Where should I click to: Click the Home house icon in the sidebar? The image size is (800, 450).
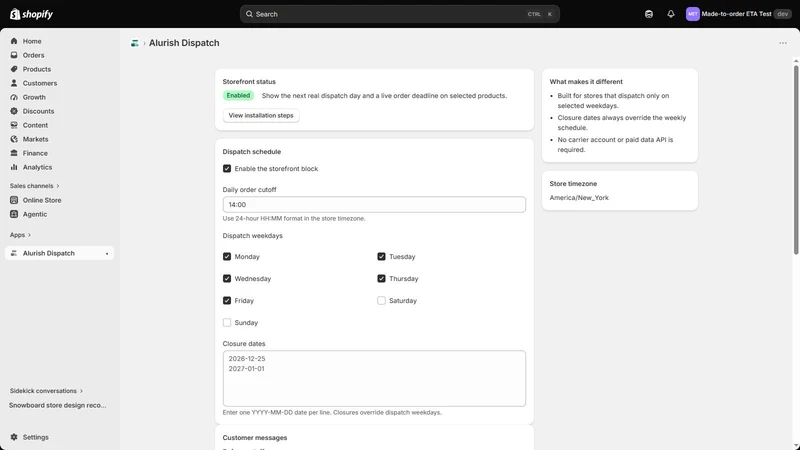click(x=14, y=41)
